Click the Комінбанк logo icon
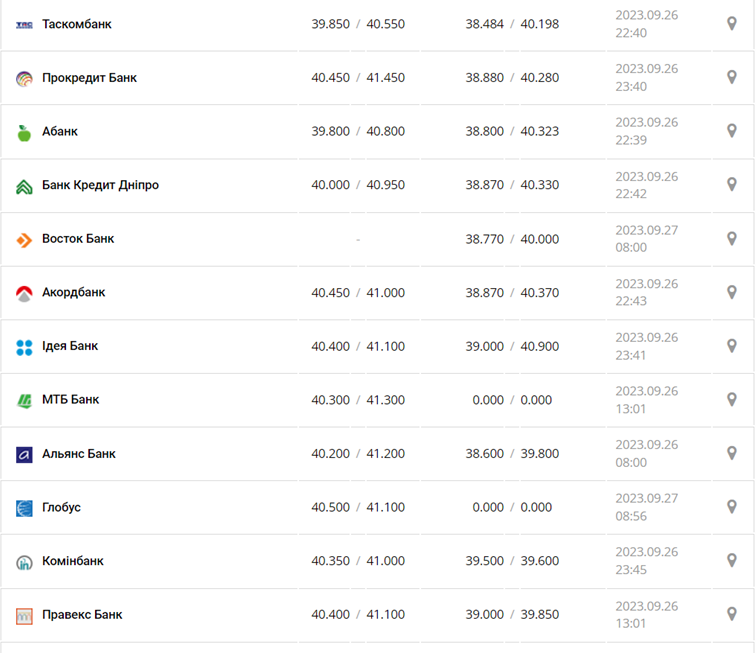The image size is (756, 653). click(25, 562)
